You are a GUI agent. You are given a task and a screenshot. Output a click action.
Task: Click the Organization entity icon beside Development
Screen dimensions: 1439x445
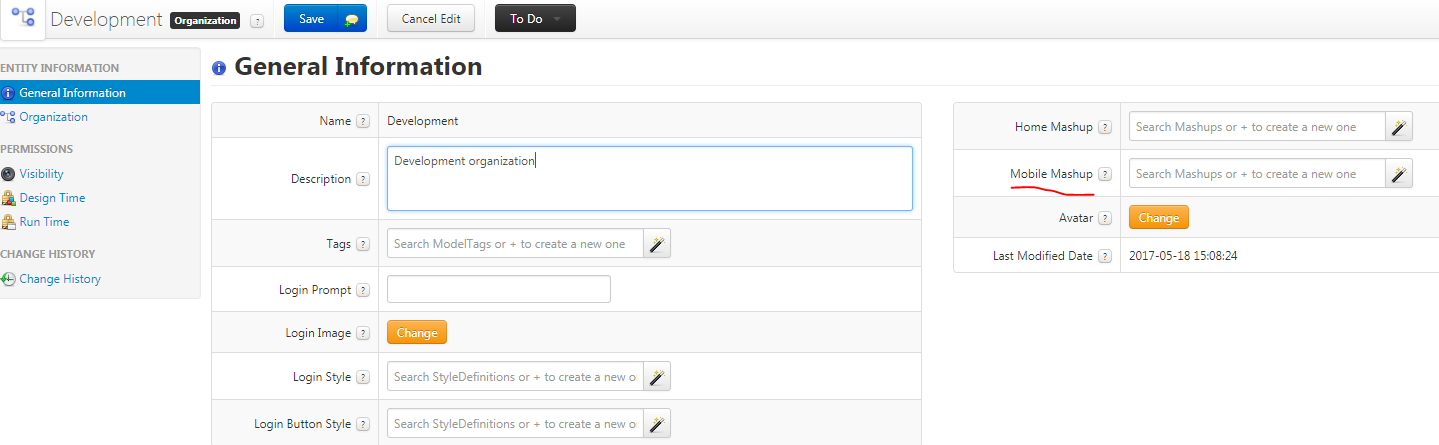tap(22, 18)
